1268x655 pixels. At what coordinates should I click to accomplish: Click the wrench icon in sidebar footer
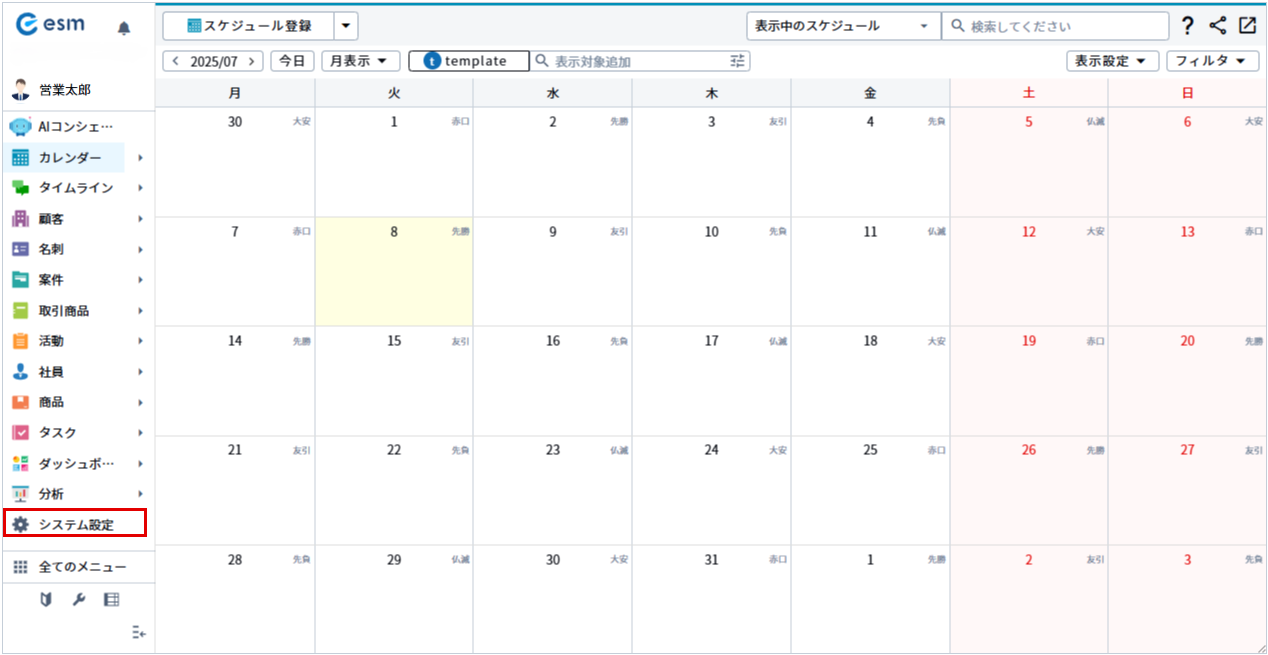[79, 600]
